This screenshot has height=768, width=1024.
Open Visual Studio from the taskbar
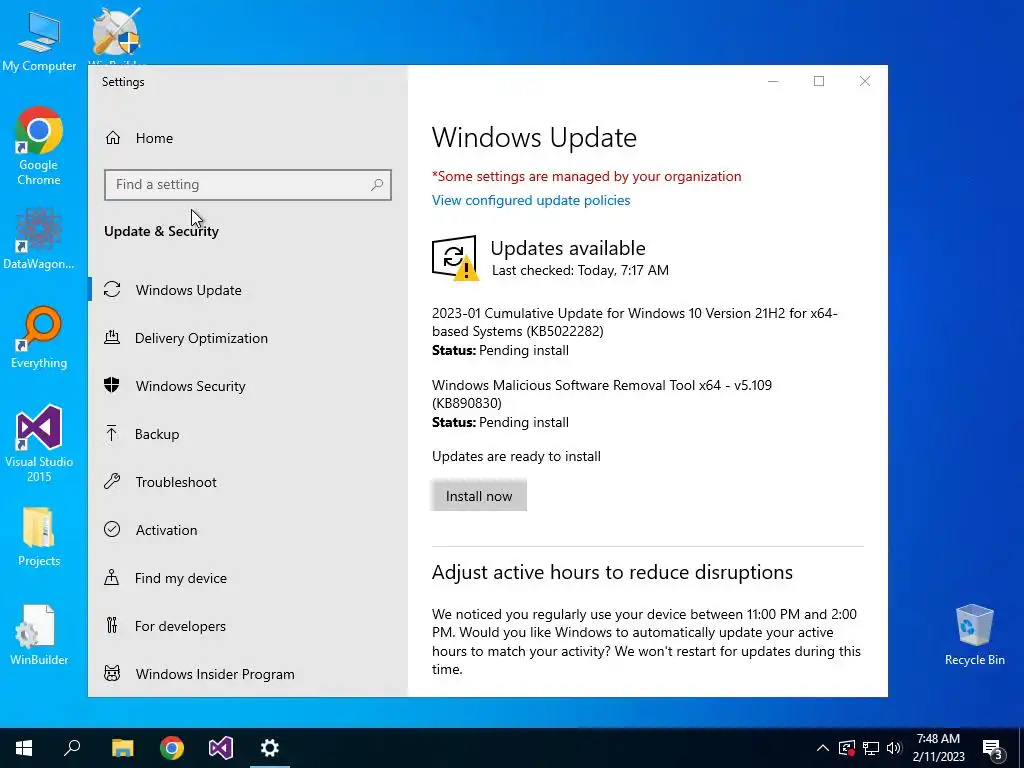coord(221,748)
